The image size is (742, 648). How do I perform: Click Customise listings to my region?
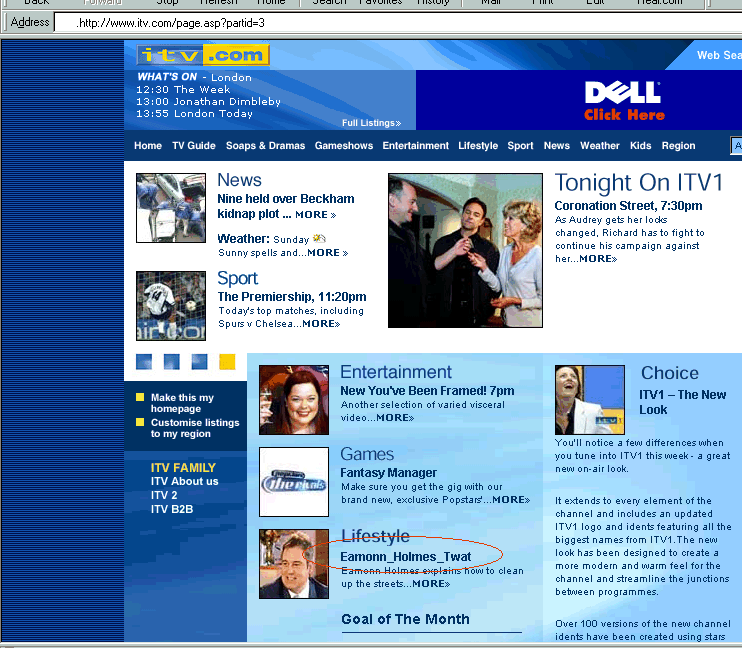(195, 428)
